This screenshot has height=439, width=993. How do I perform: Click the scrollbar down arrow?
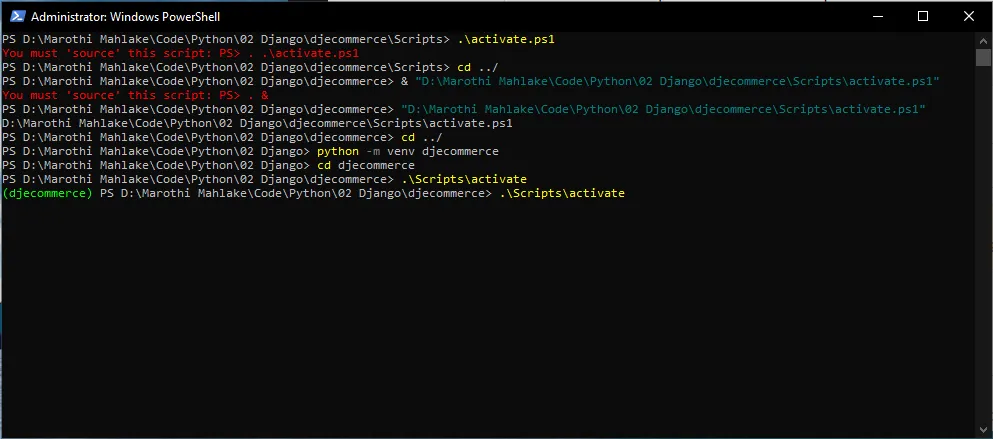[x=983, y=431]
